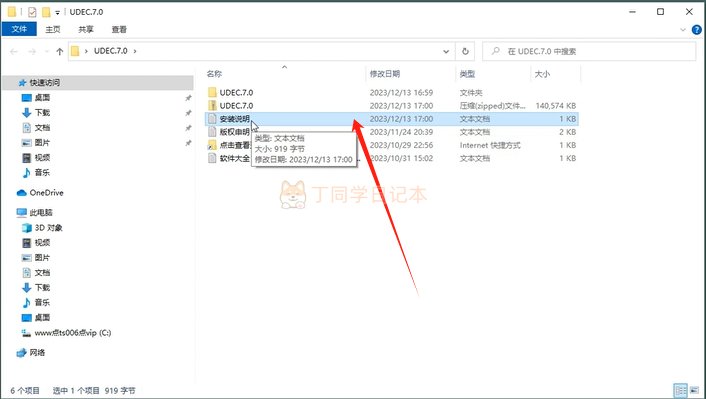Open 视频 under Quick access
This screenshot has width=706, height=399.
click(42, 157)
